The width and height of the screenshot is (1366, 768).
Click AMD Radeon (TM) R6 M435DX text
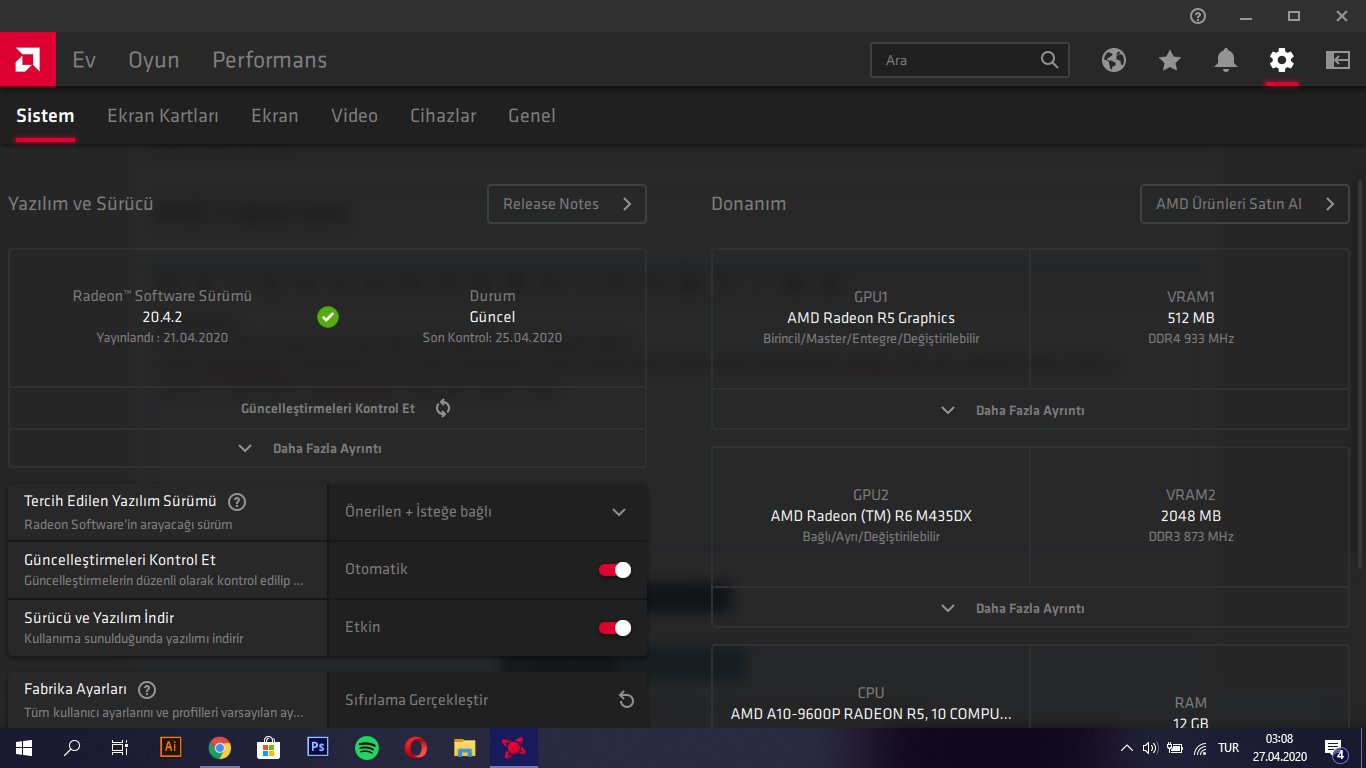click(x=871, y=516)
